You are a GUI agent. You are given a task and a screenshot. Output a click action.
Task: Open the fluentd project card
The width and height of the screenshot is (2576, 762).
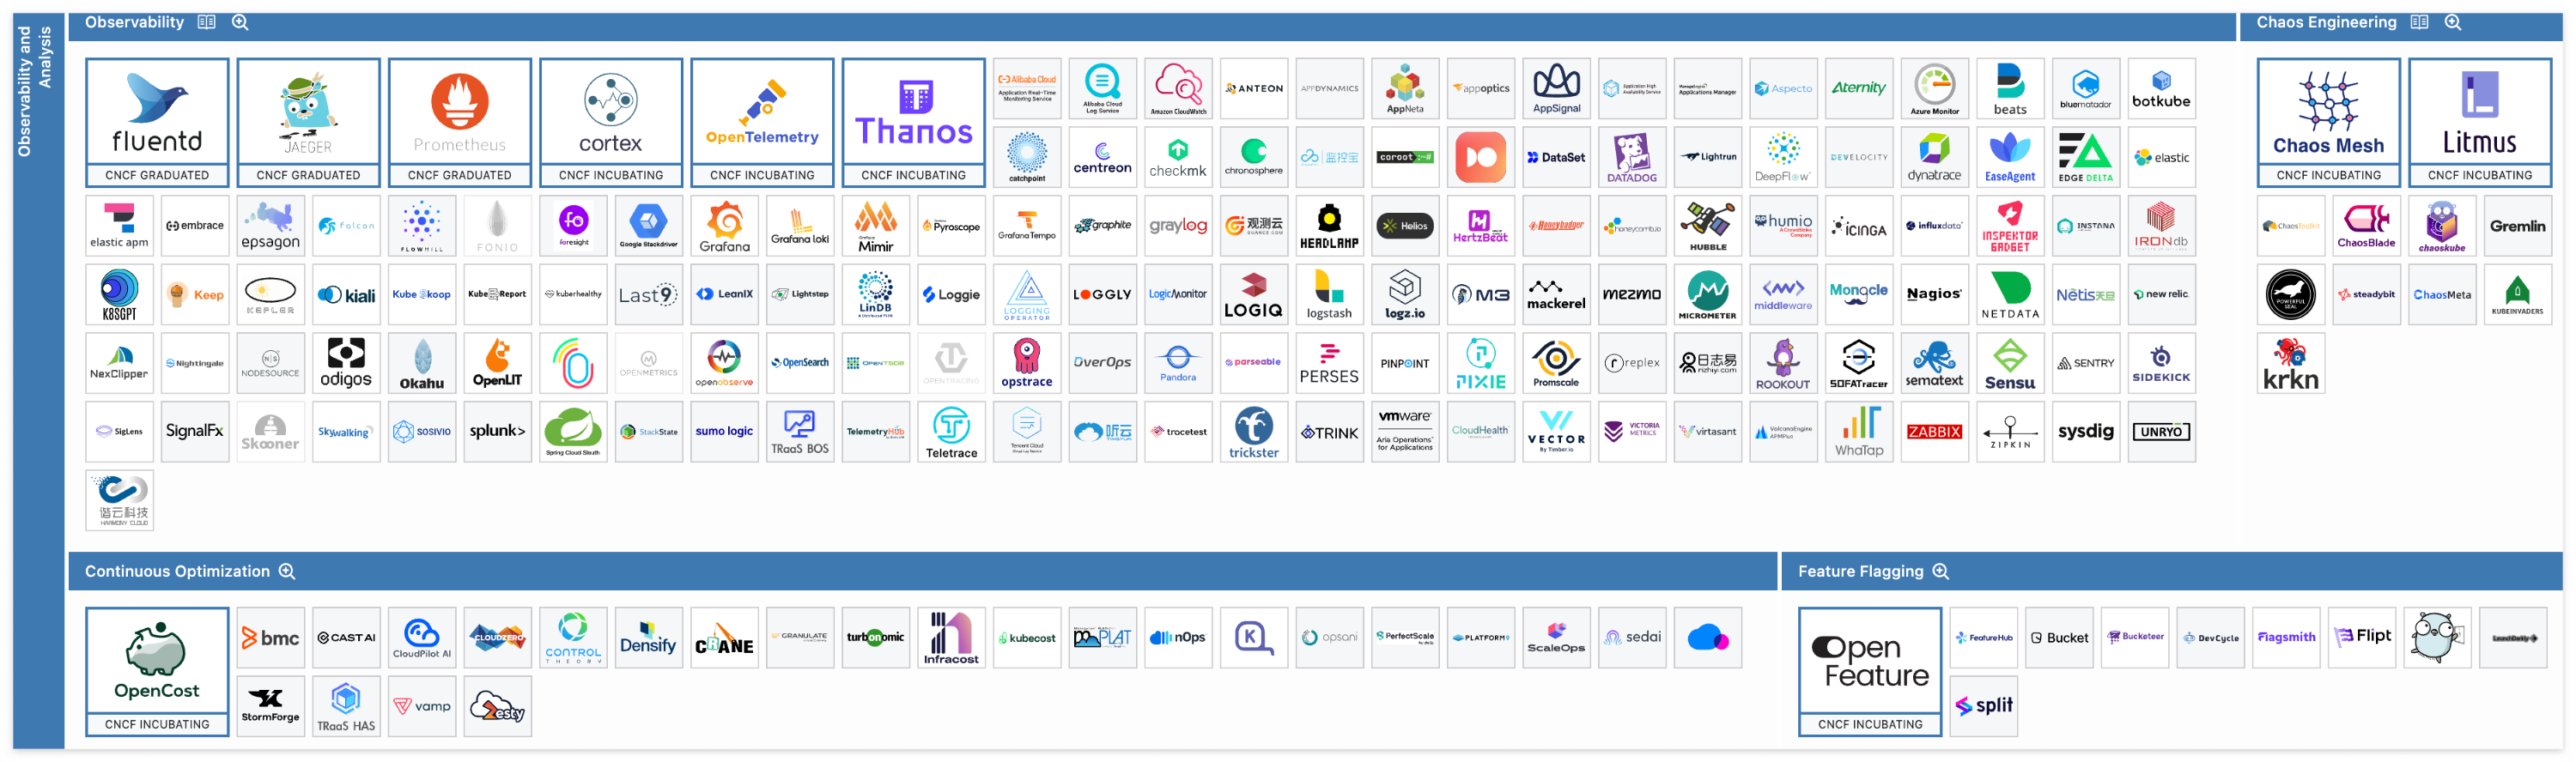[157, 122]
